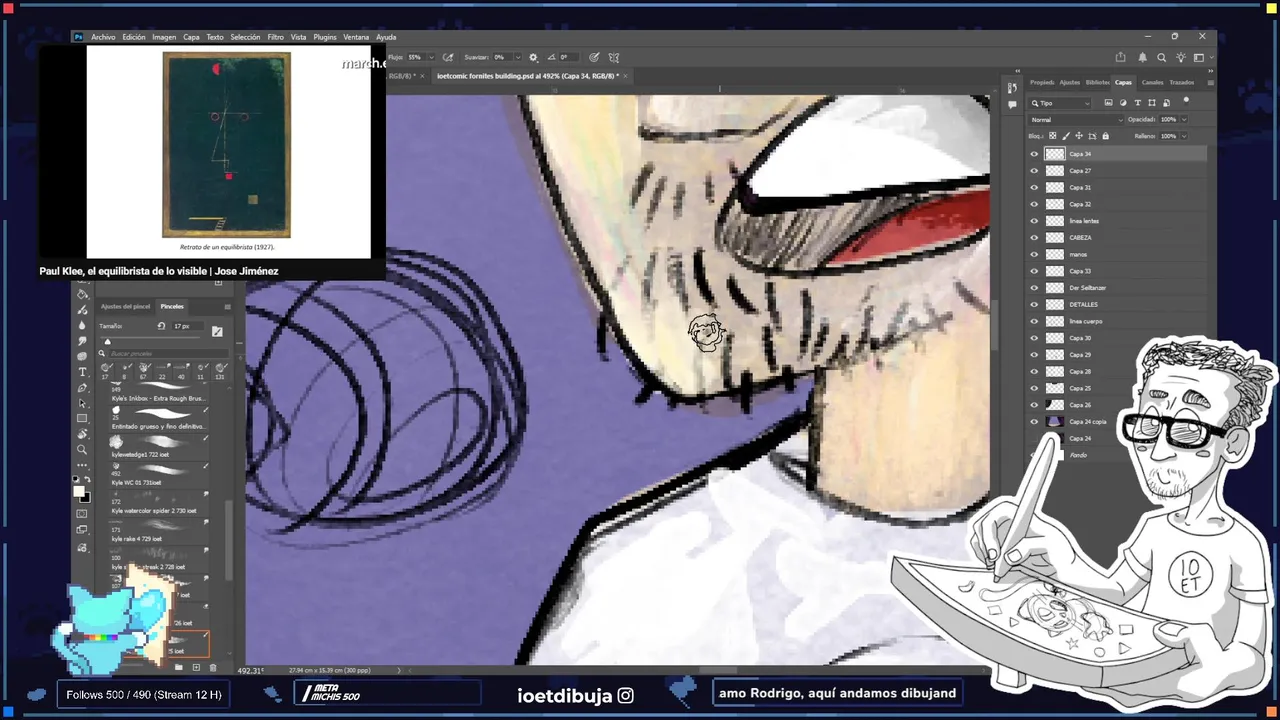
Task: Lock position move icon
Action: [x=1079, y=136]
